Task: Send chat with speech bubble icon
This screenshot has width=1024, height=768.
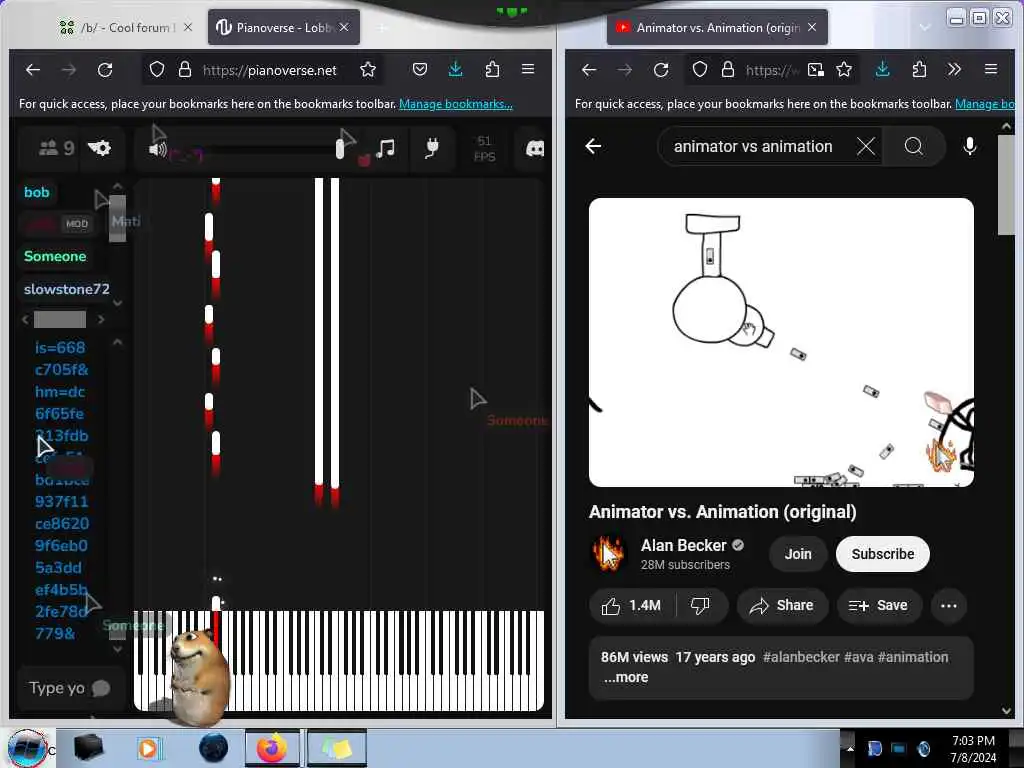Action: [x=101, y=688]
